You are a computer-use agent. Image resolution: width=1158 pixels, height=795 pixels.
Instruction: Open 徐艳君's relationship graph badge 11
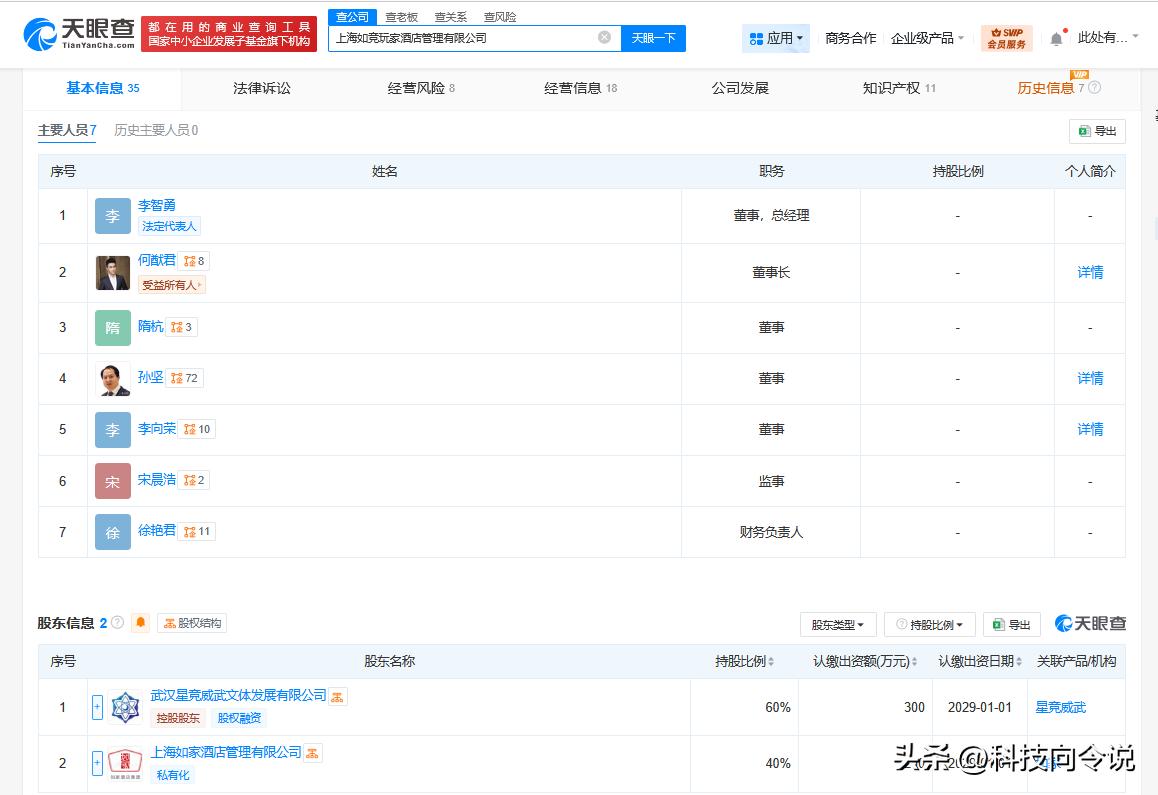(x=197, y=531)
